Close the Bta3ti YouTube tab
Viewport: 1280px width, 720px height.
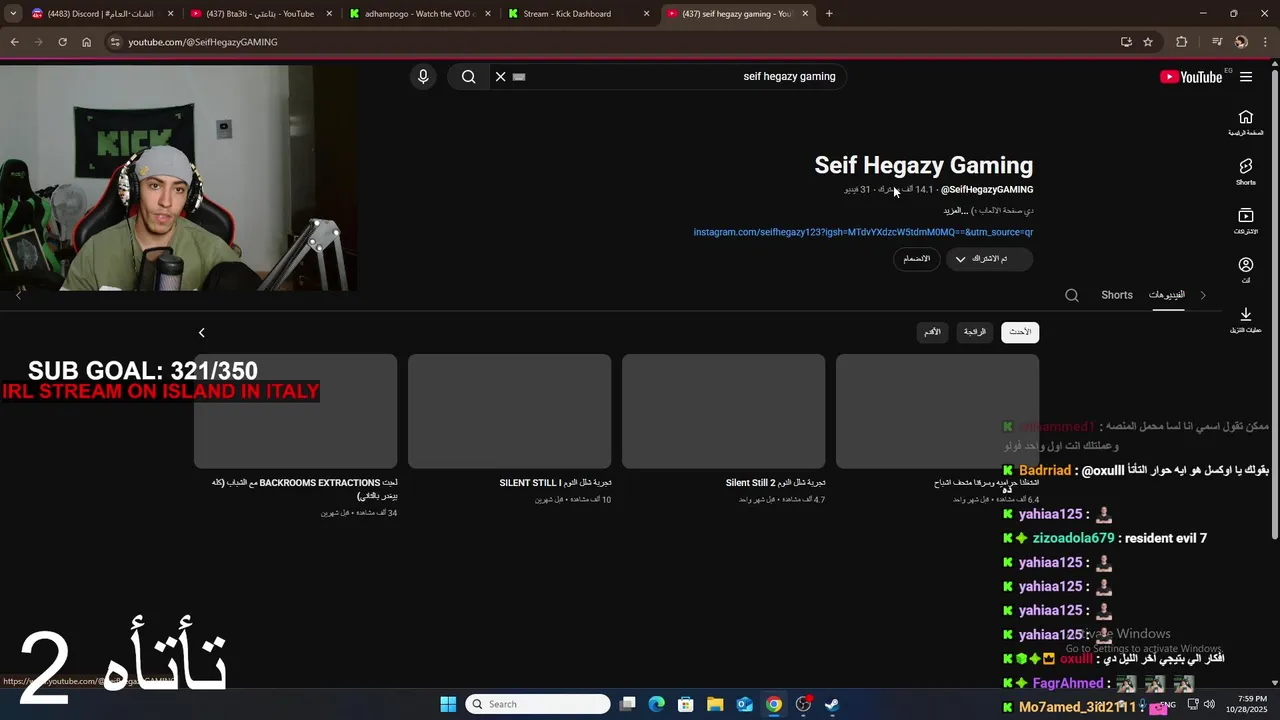pyautogui.click(x=328, y=14)
